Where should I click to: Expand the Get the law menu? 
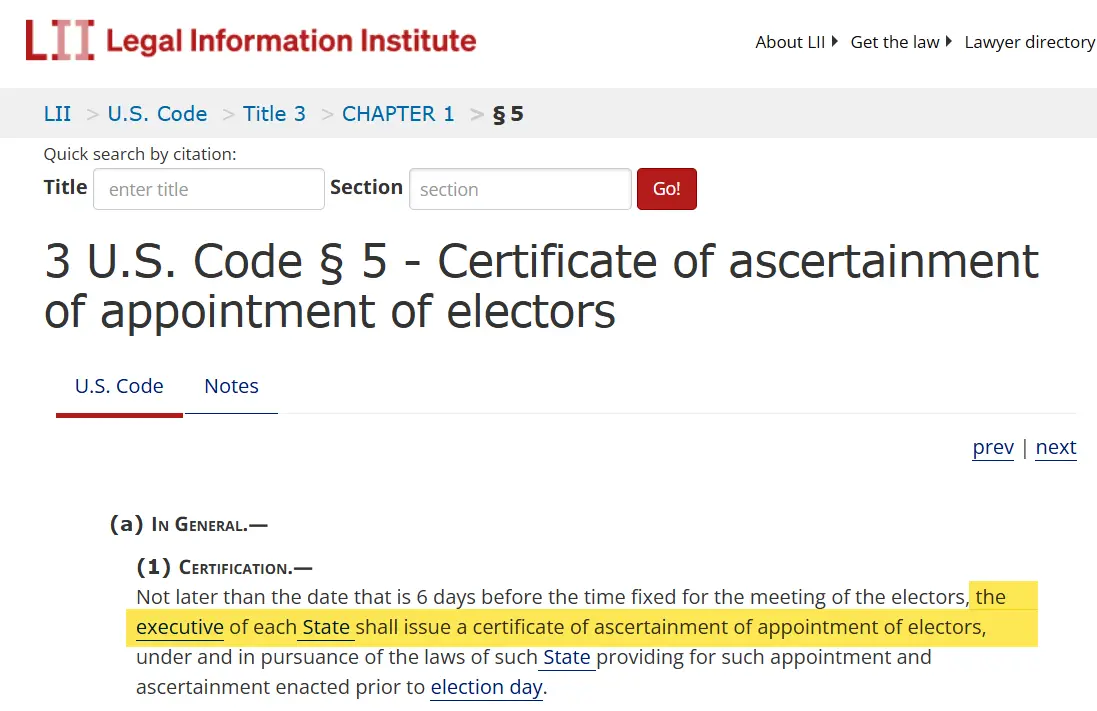(x=900, y=42)
